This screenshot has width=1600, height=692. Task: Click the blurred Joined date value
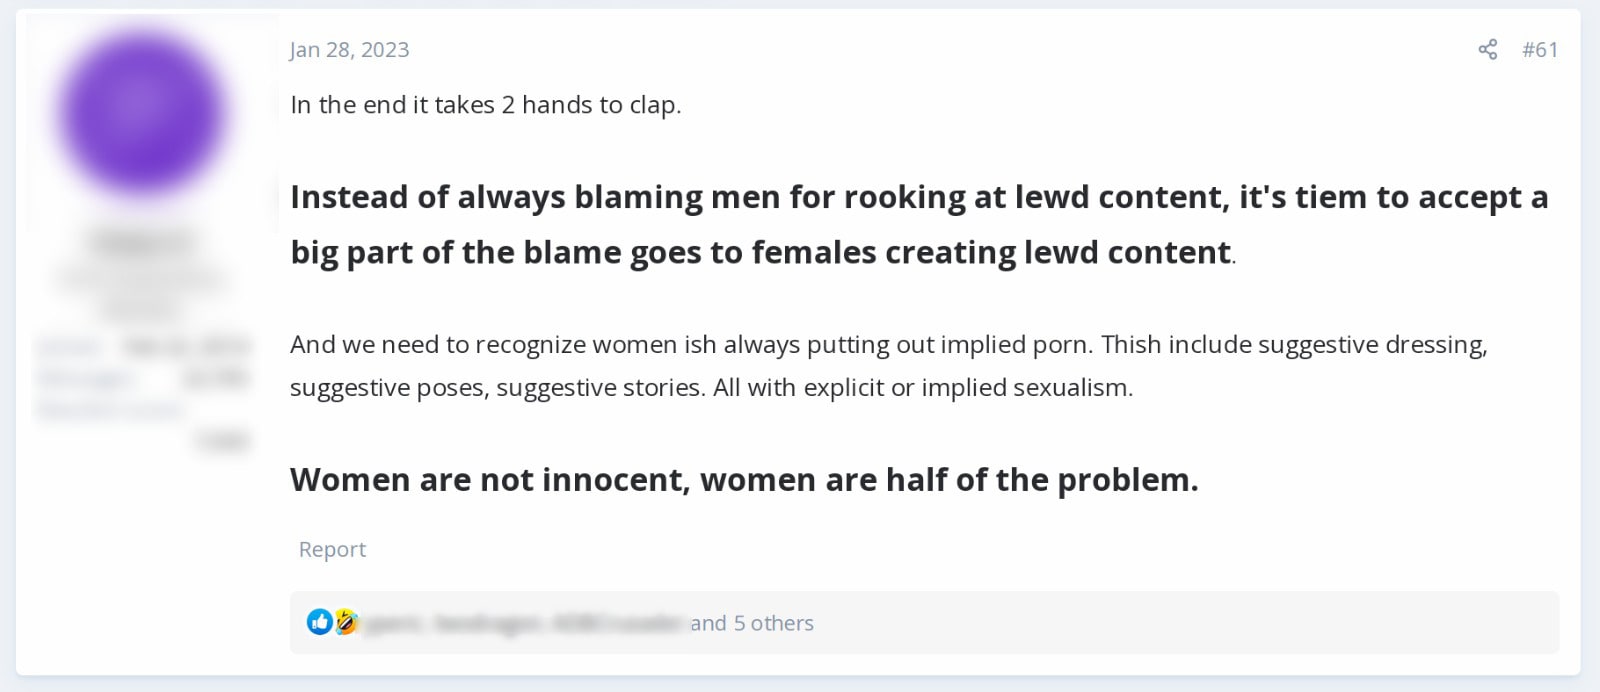tap(187, 347)
